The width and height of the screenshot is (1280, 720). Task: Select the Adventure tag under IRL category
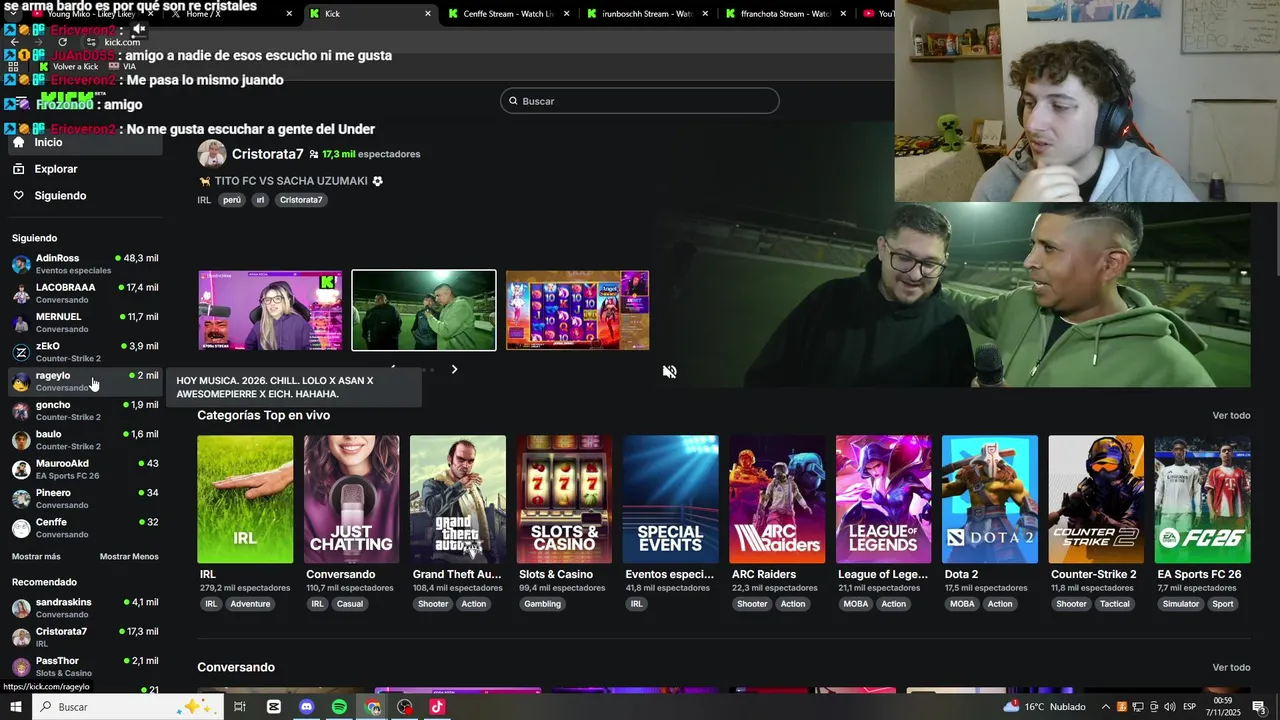point(250,604)
